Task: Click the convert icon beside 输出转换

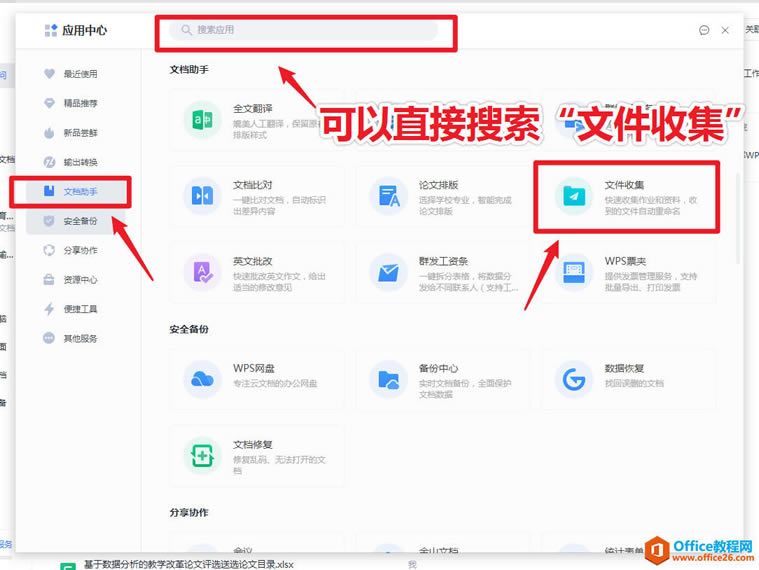Action: (x=49, y=162)
